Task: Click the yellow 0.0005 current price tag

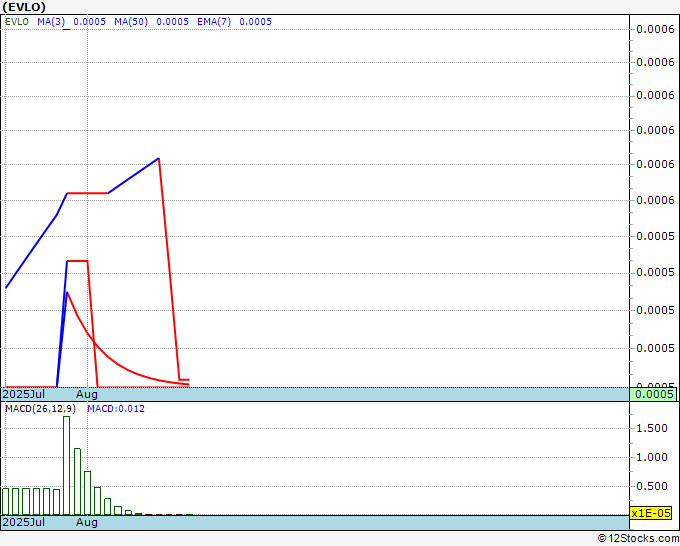Action: point(654,395)
